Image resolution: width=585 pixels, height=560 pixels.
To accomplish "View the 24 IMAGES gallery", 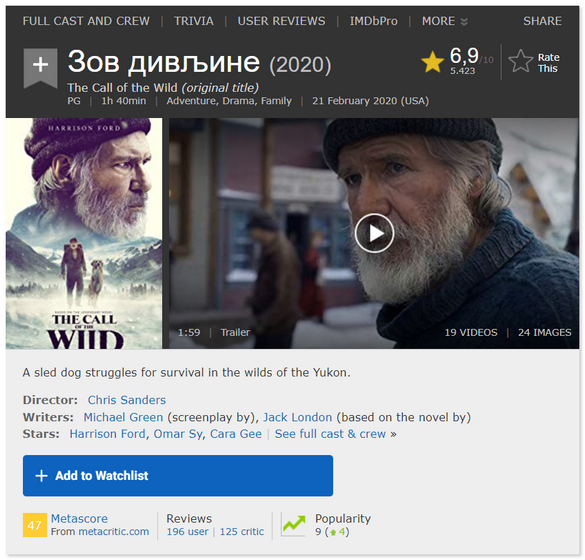I will click(x=544, y=332).
